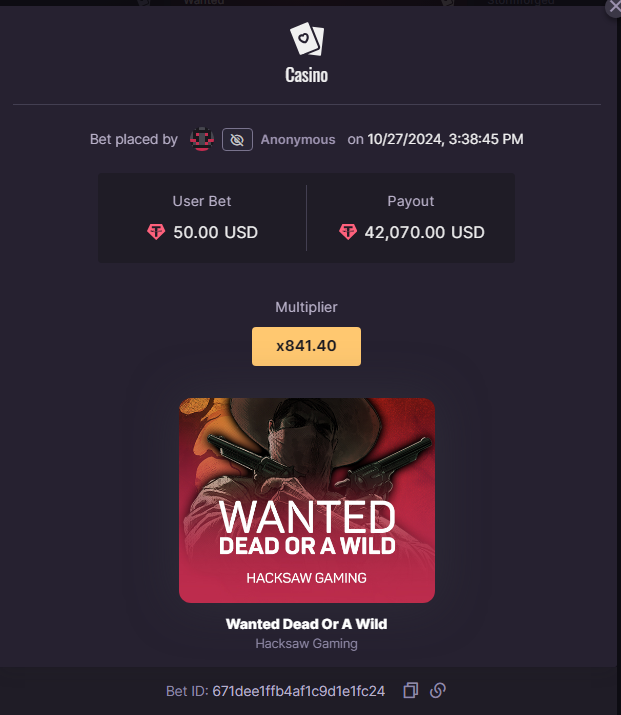
Task: Click the 42,070.00 USD payout amount
Action: [424, 233]
